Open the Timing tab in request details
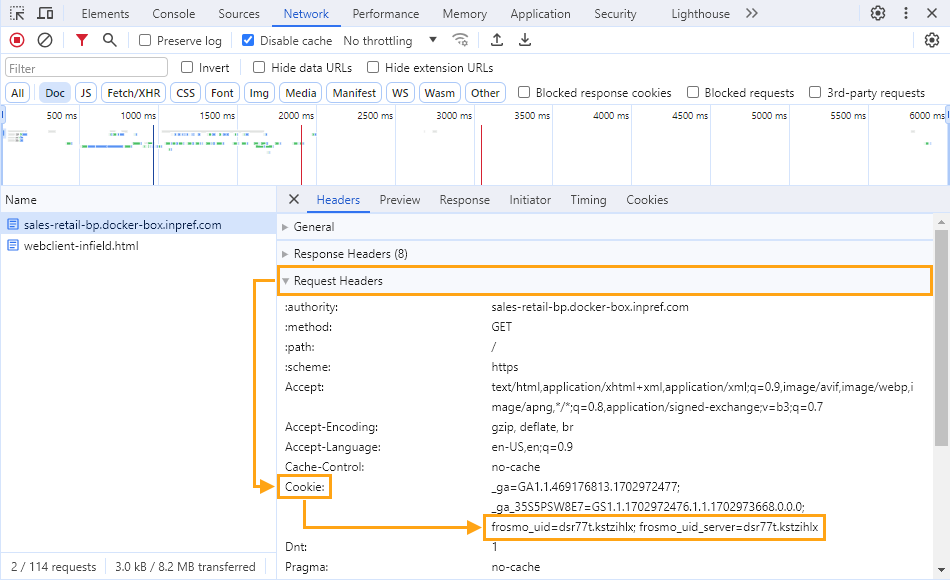 [588, 200]
